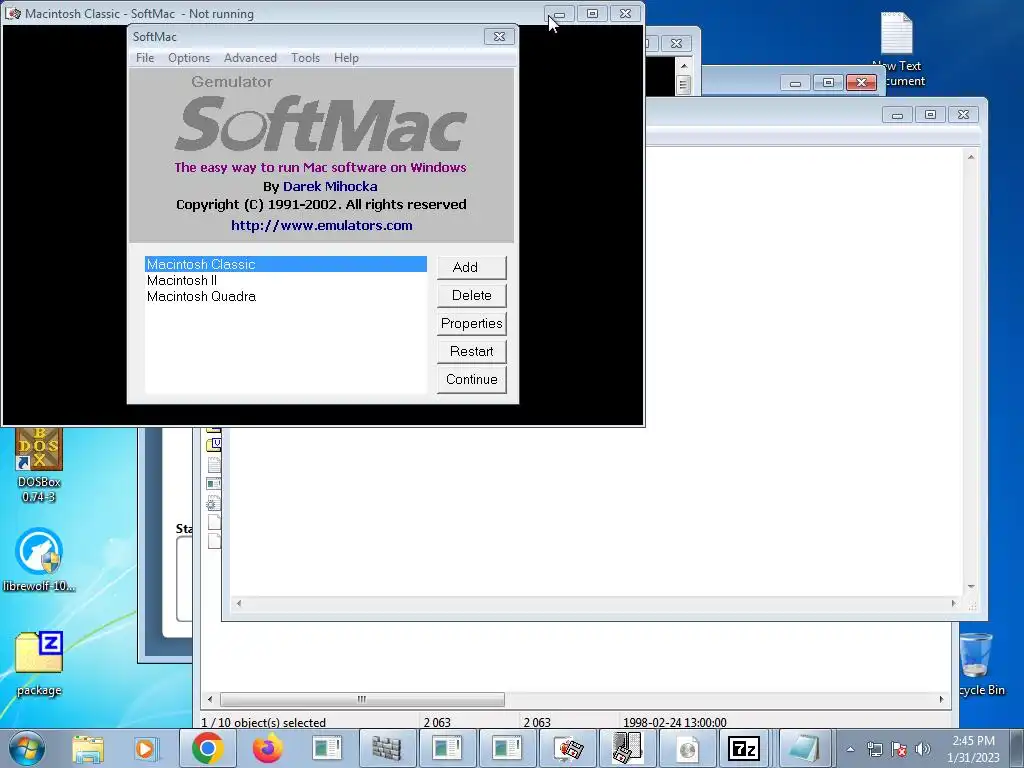Open Google Chrome from the taskbar
The width and height of the screenshot is (1024, 768).
tap(208, 748)
